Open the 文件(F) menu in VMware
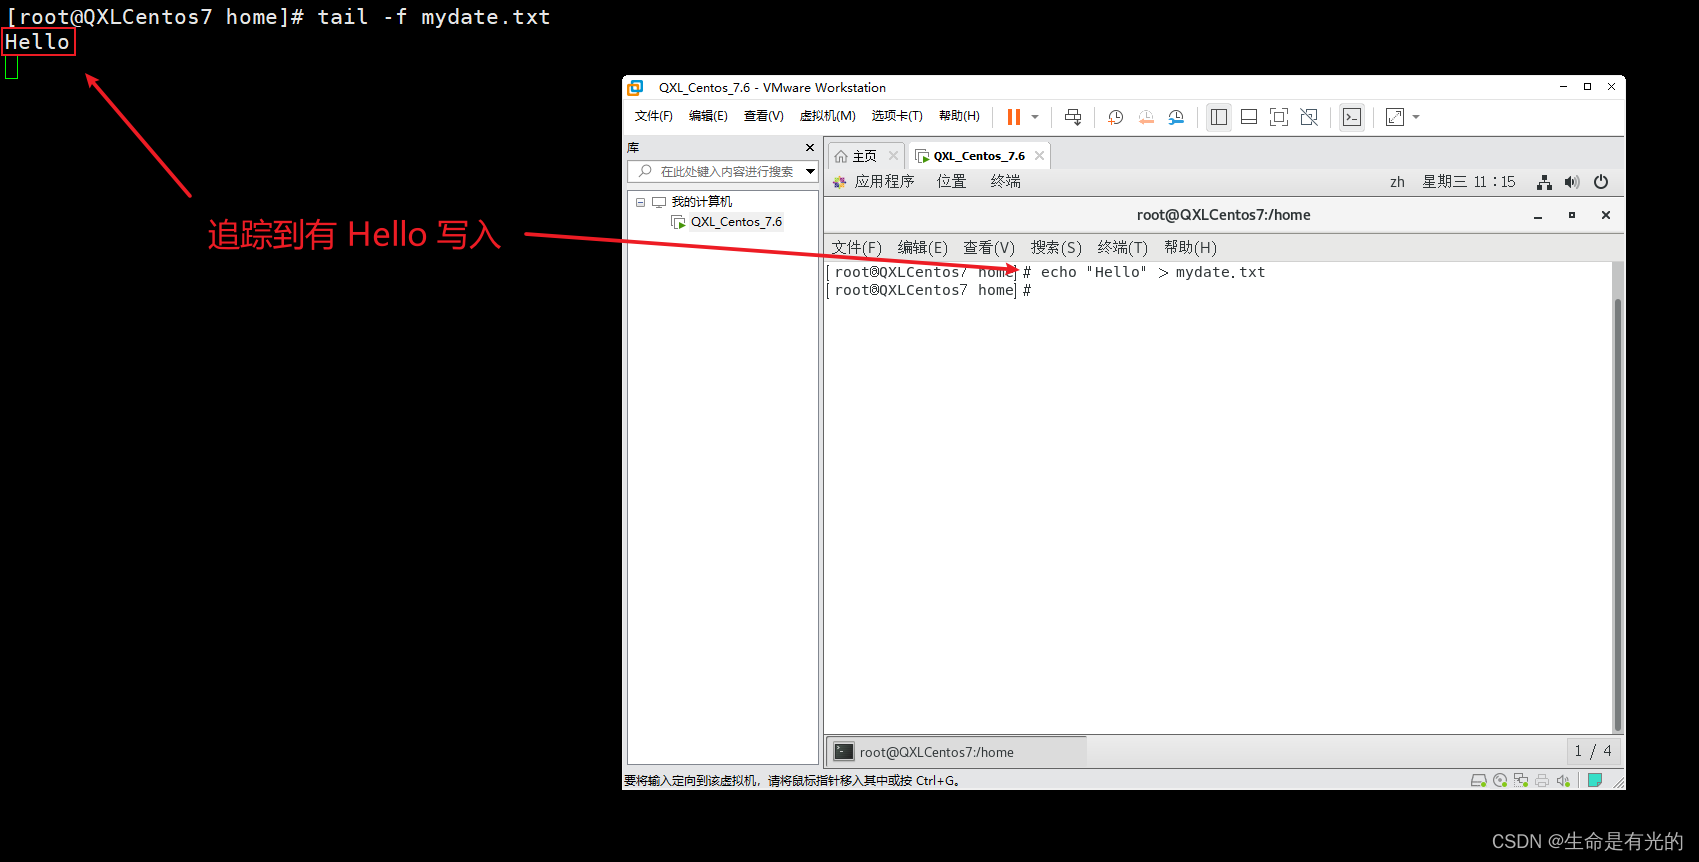This screenshot has height=862, width=1699. click(x=654, y=116)
